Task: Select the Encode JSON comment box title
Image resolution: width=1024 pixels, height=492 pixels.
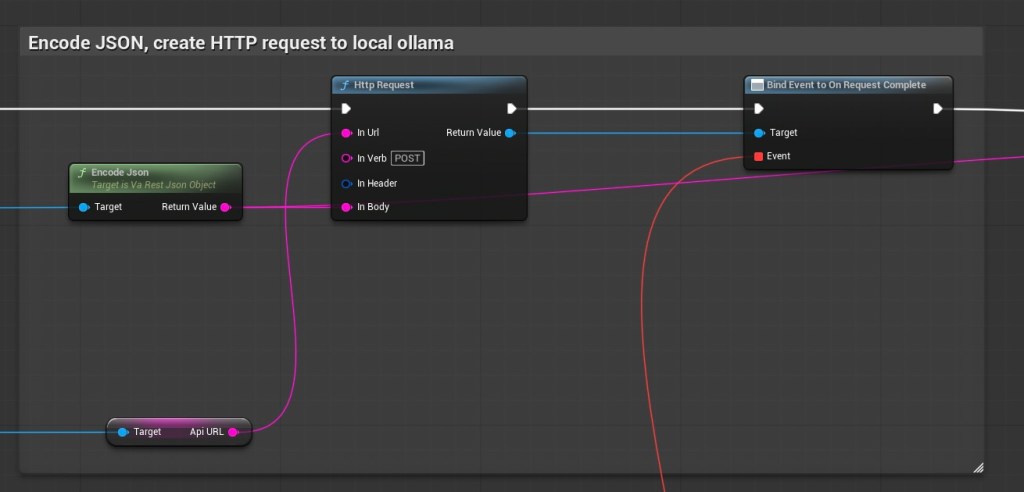Action: (x=241, y=43)
